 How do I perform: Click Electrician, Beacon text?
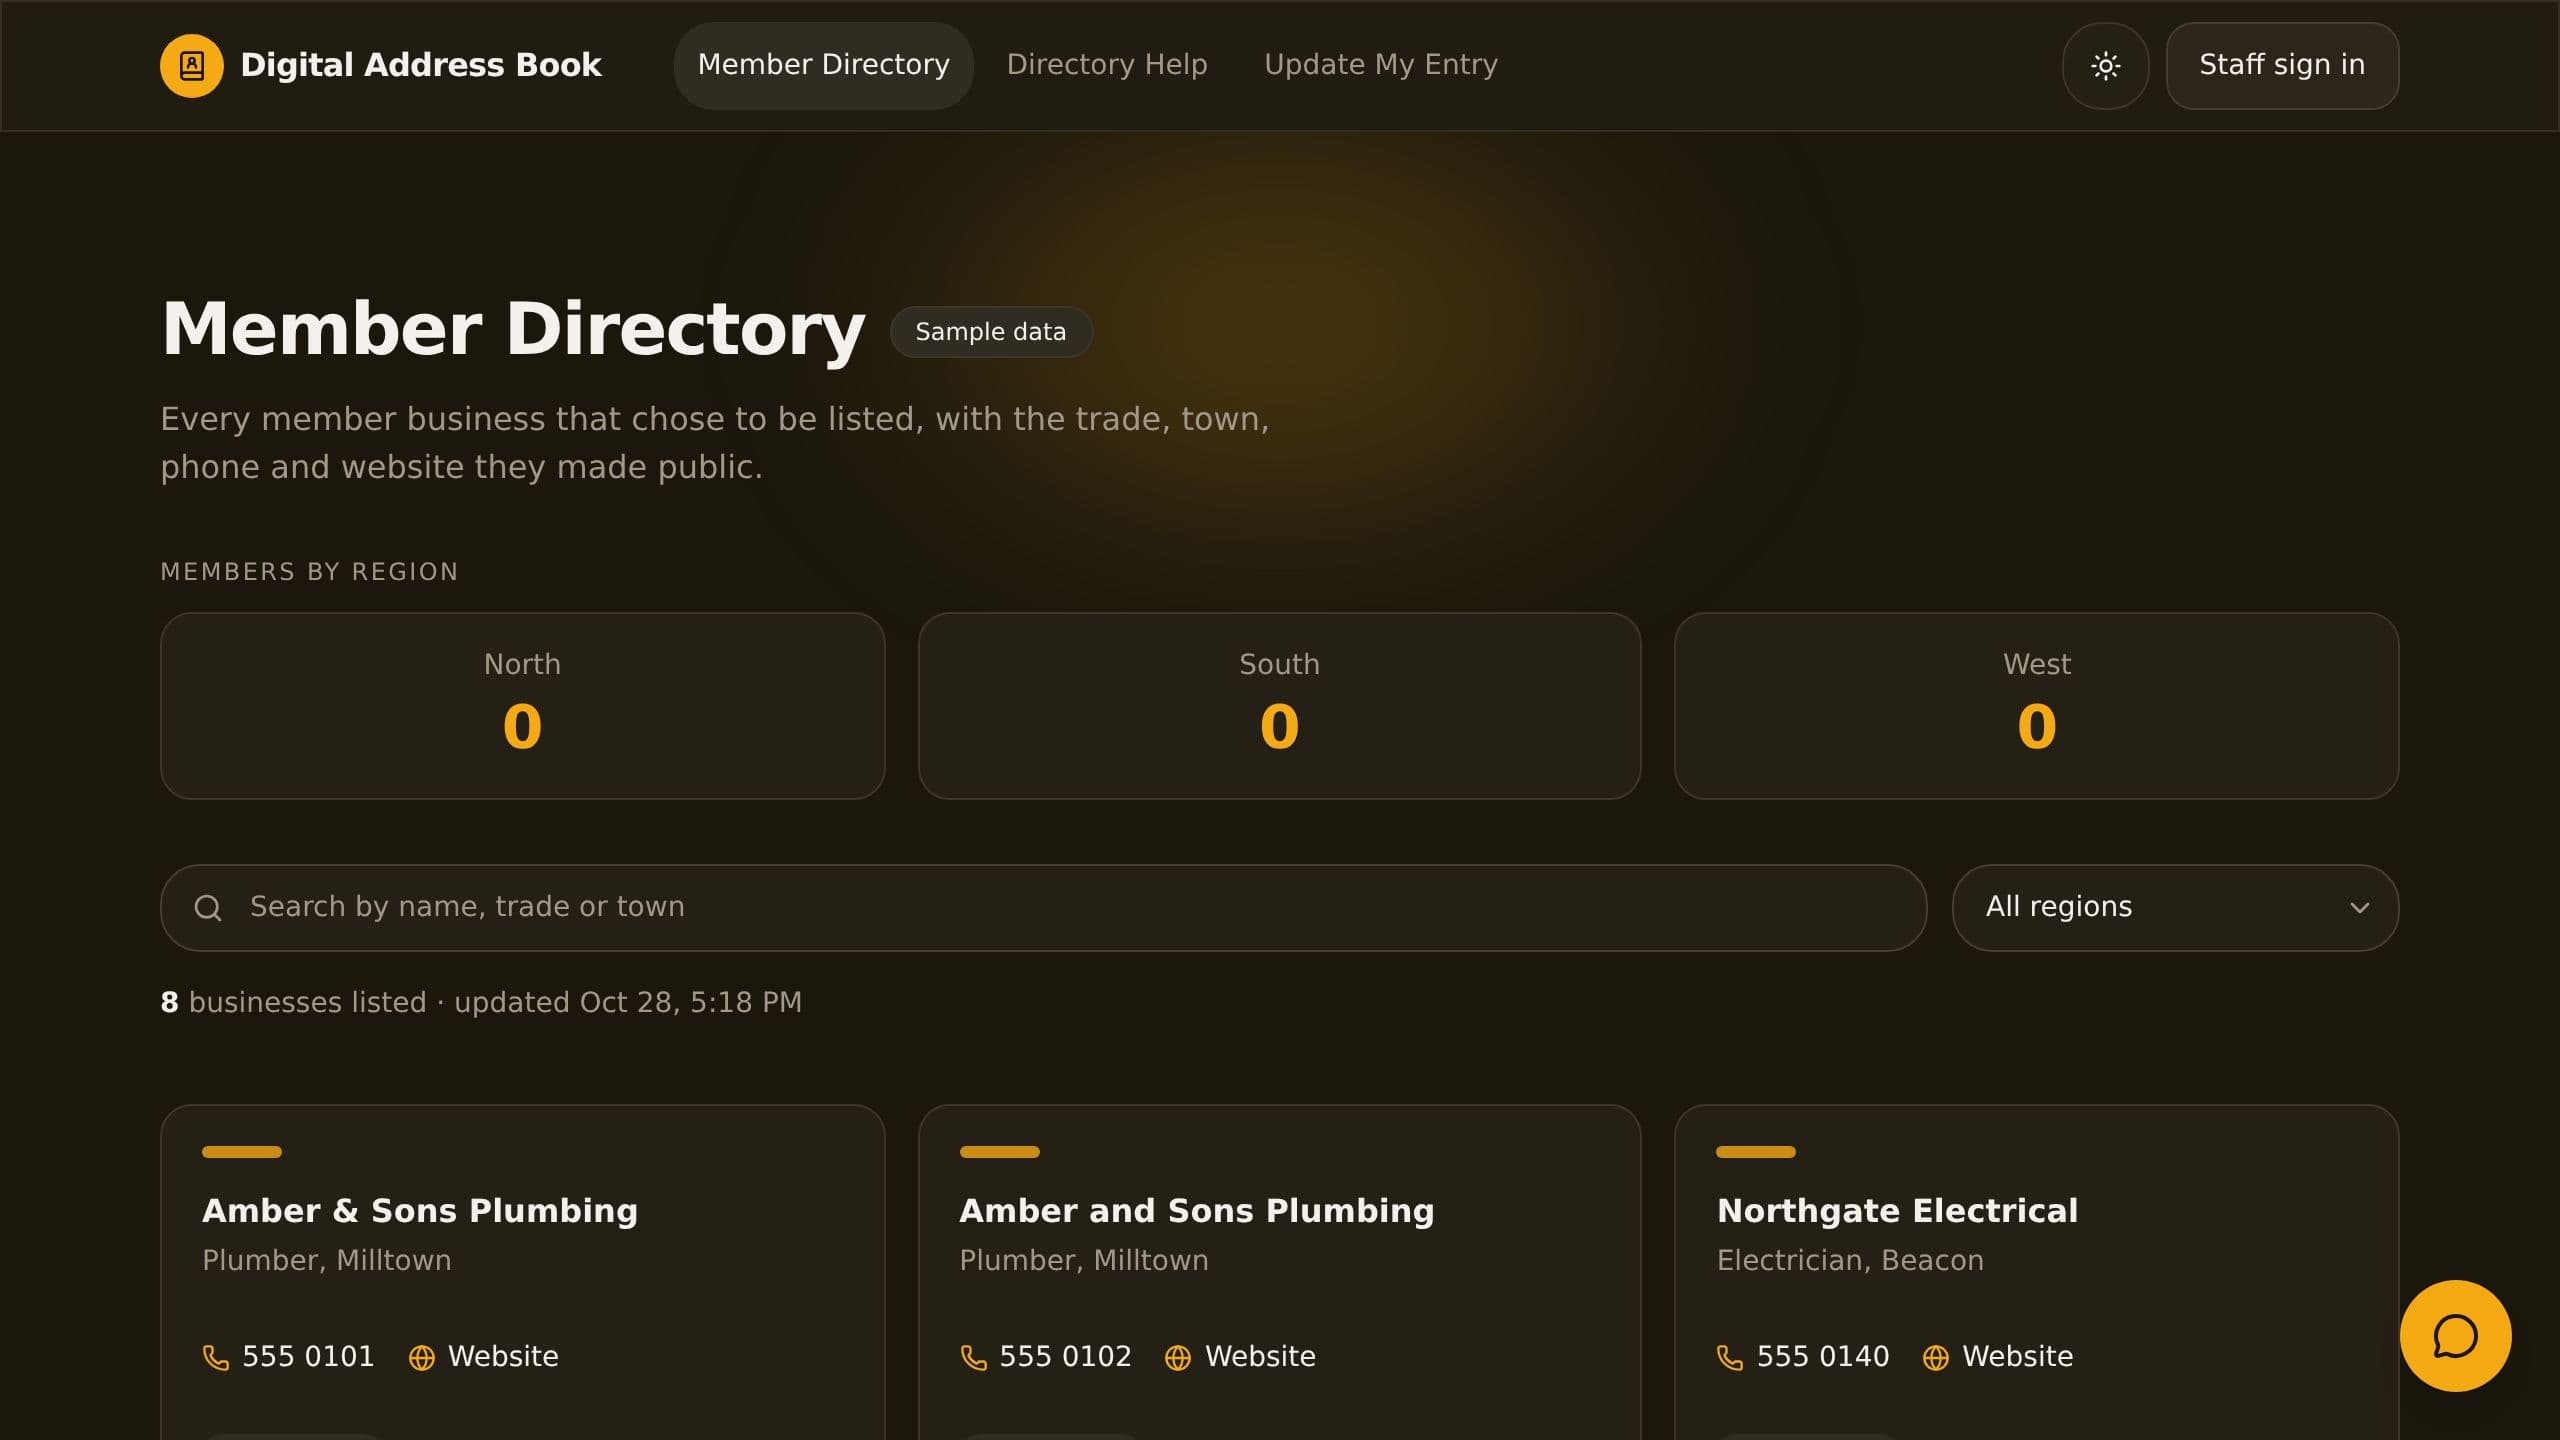click(1850, 1260)
